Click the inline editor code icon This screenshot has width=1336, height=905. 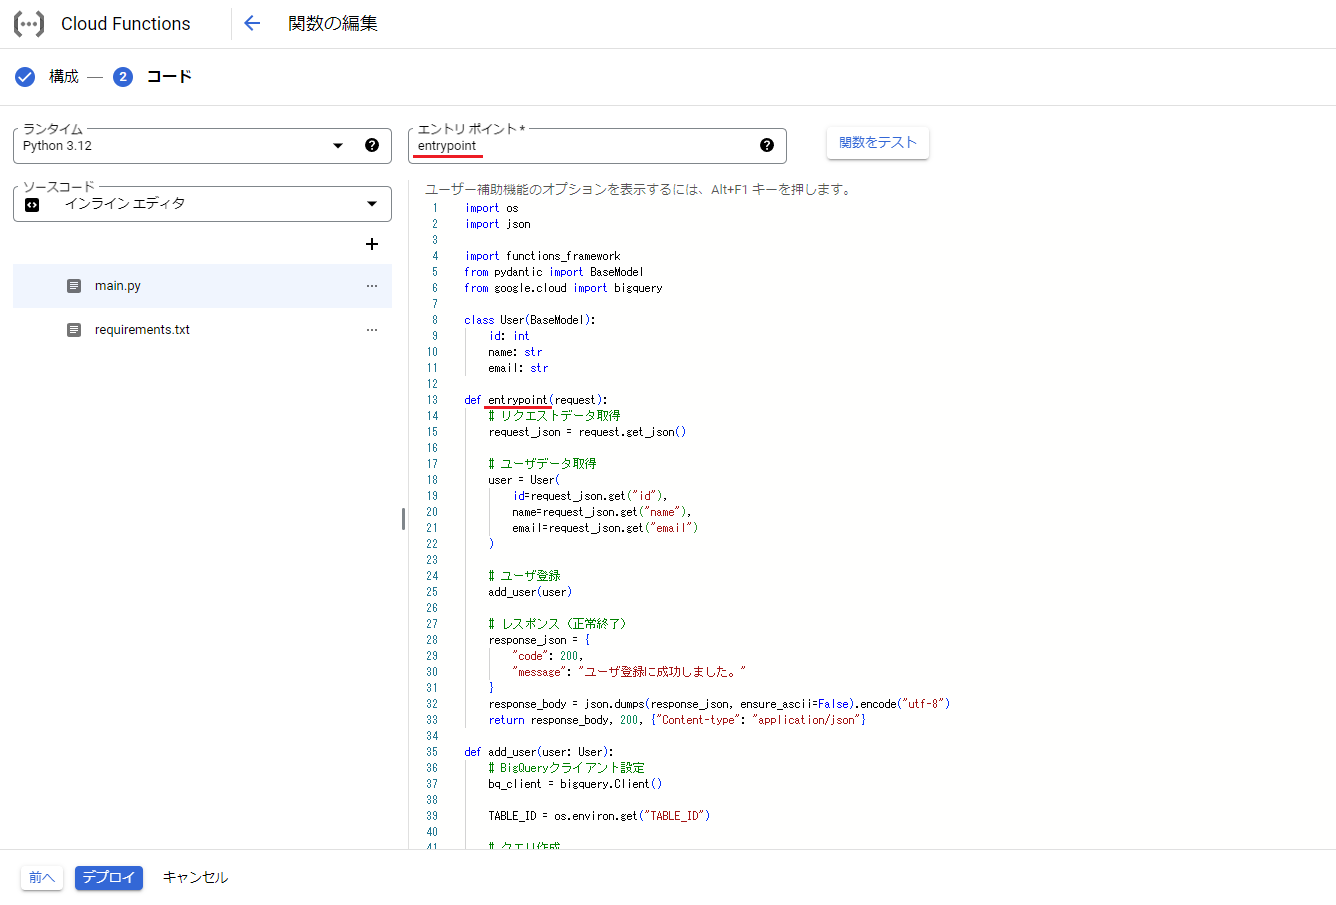coord(32,204)
